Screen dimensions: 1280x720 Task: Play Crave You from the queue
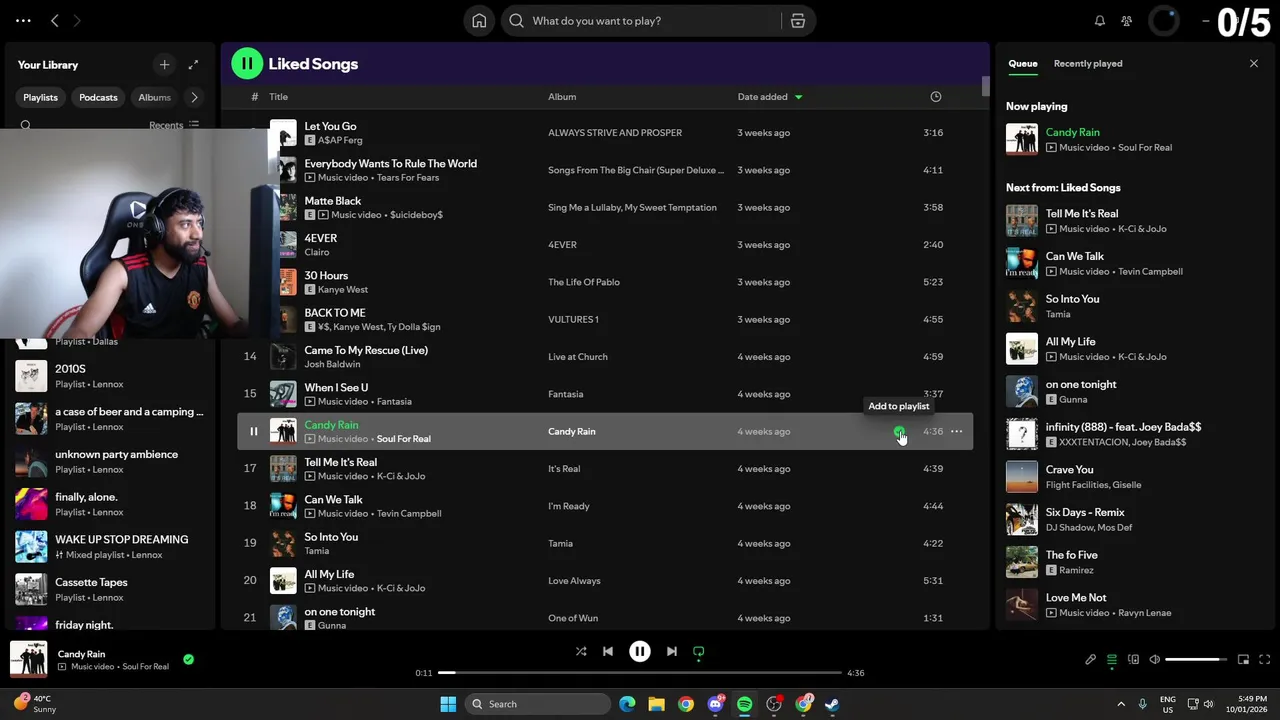1135,477
